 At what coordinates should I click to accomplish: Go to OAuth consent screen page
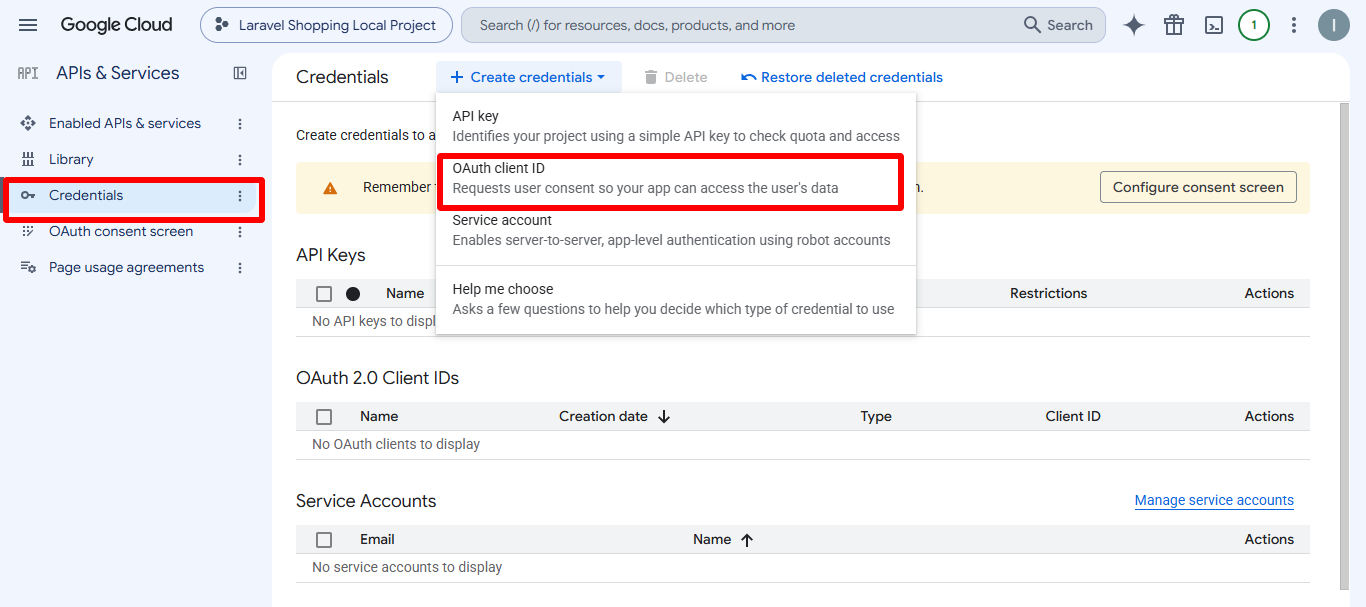click(121, 231)
